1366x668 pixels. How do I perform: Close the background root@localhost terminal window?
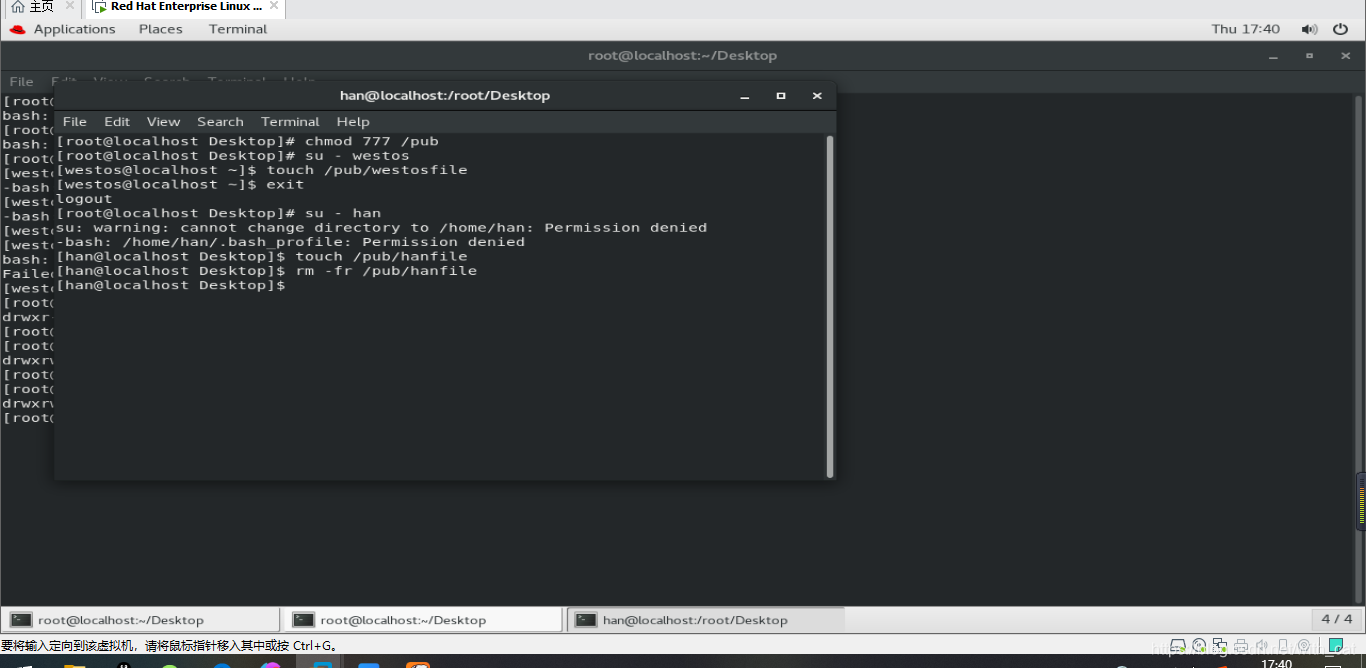[1345, 56]
